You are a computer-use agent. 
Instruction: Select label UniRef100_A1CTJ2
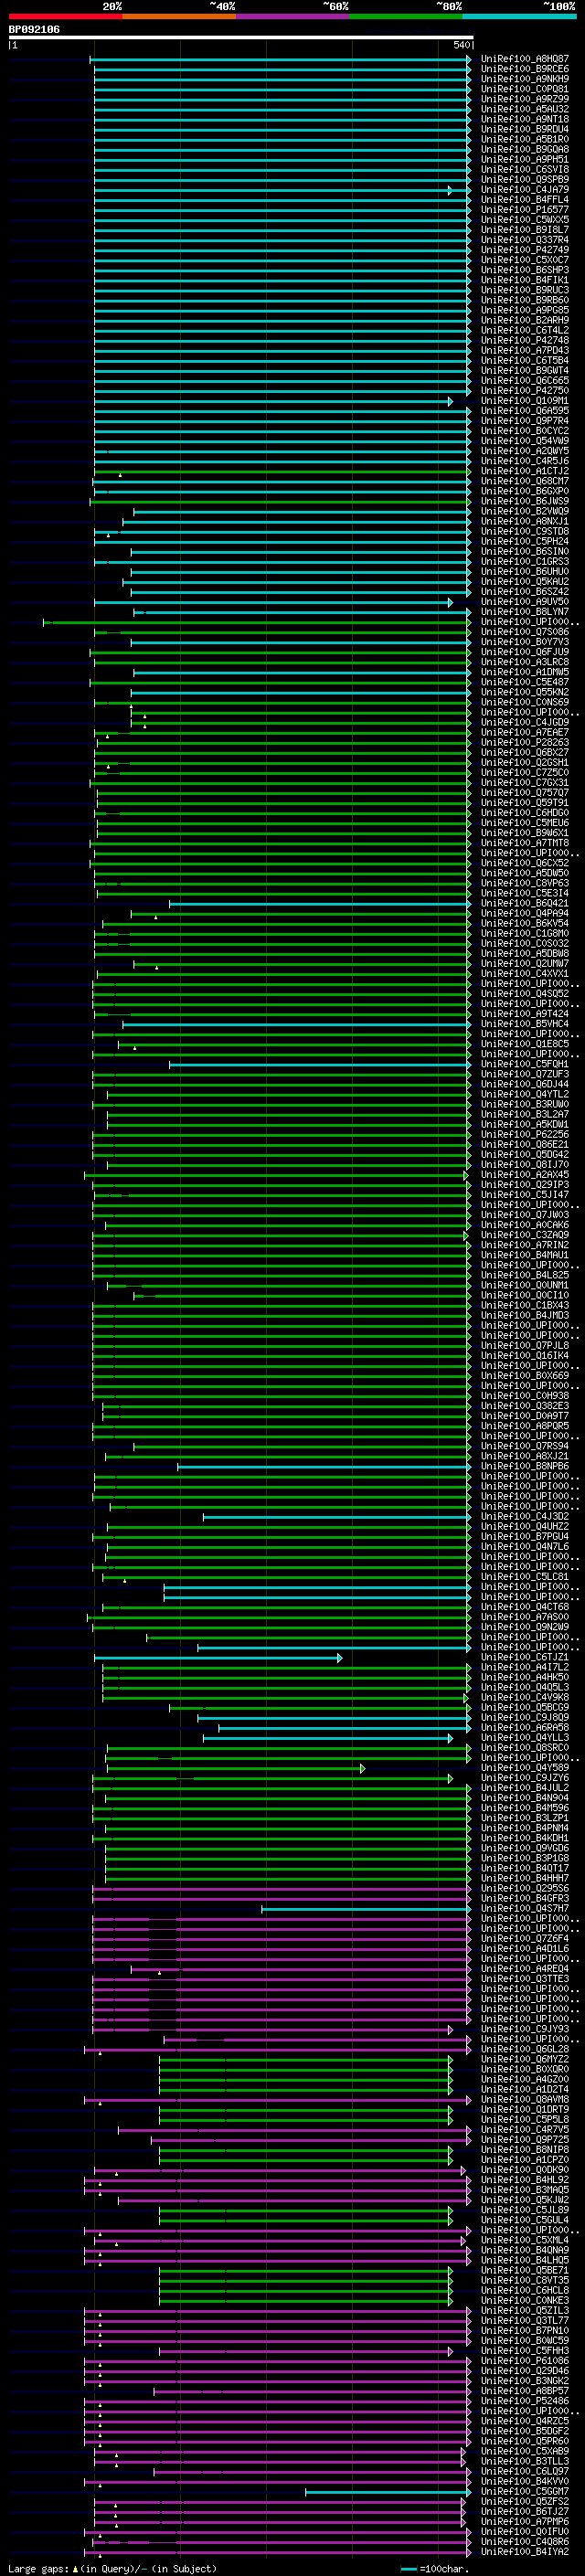point(525,471)
